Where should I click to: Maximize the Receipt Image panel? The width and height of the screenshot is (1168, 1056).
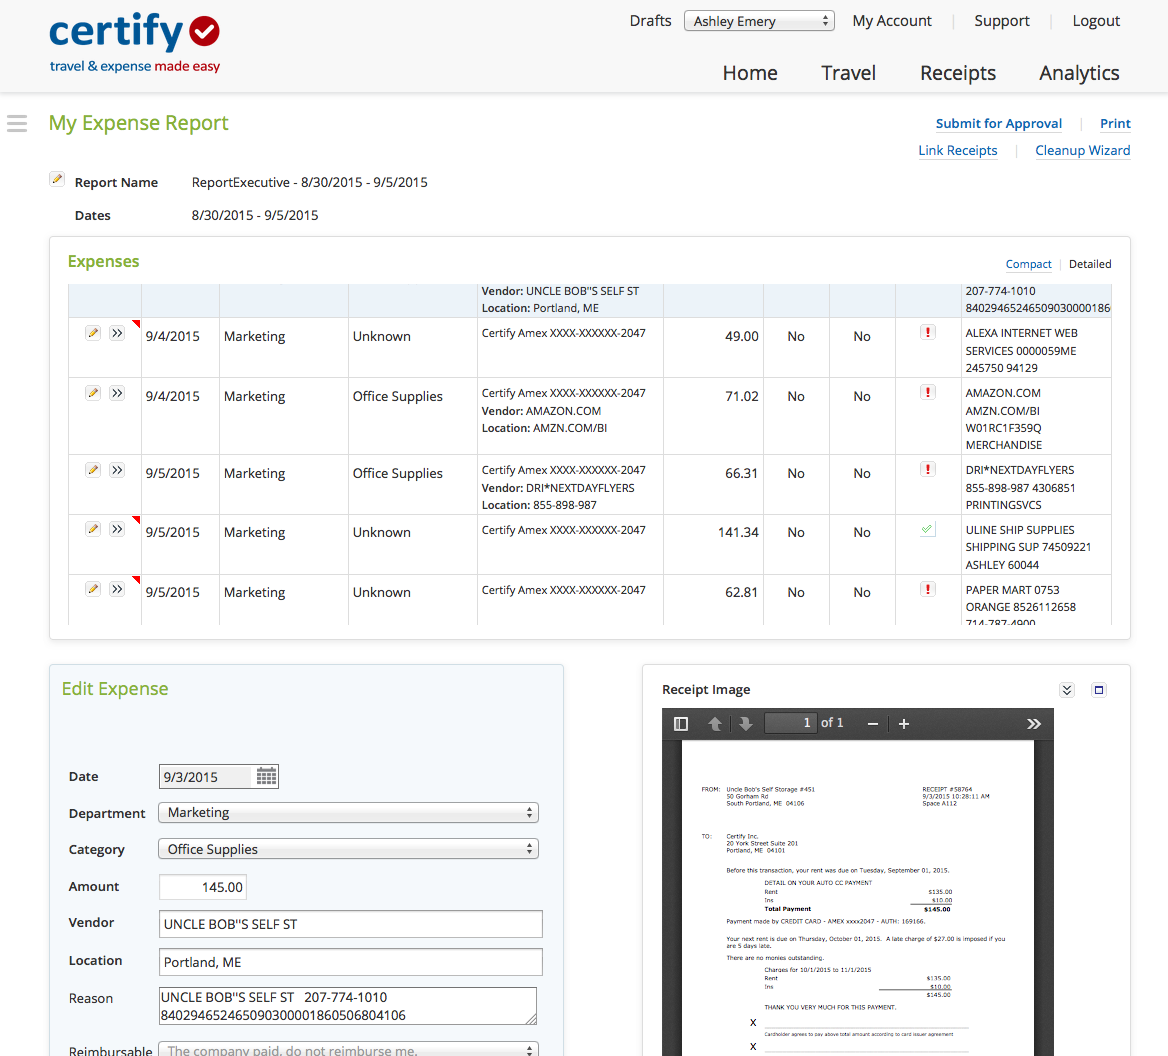pyautogui.click(x=1099, y=690)
